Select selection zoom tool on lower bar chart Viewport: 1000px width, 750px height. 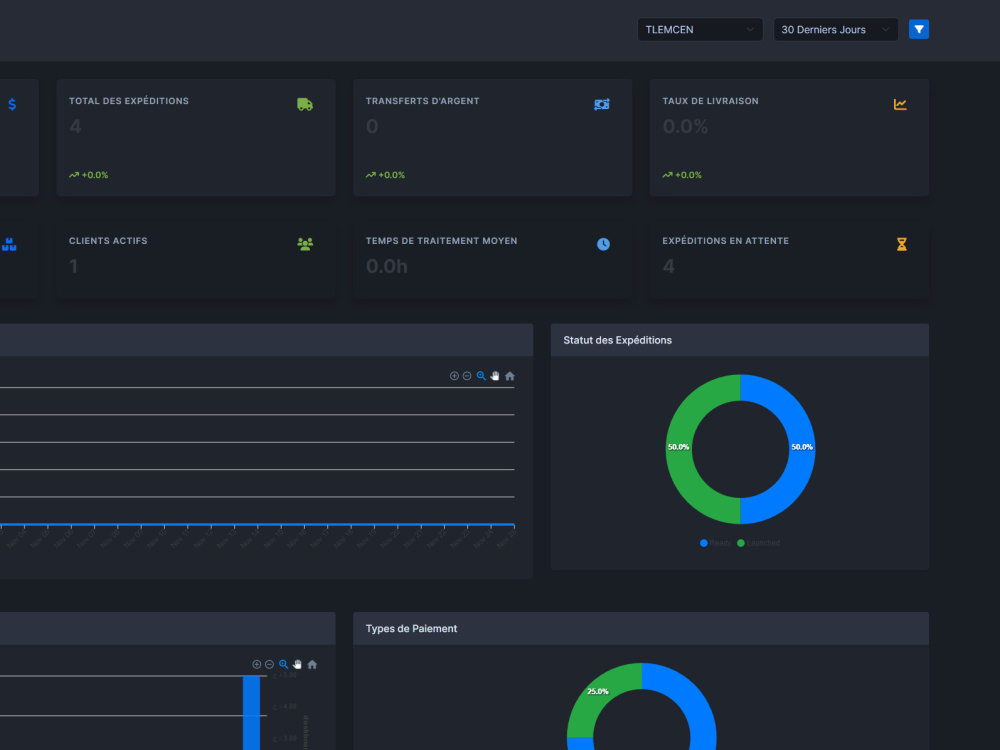point(283,665)
